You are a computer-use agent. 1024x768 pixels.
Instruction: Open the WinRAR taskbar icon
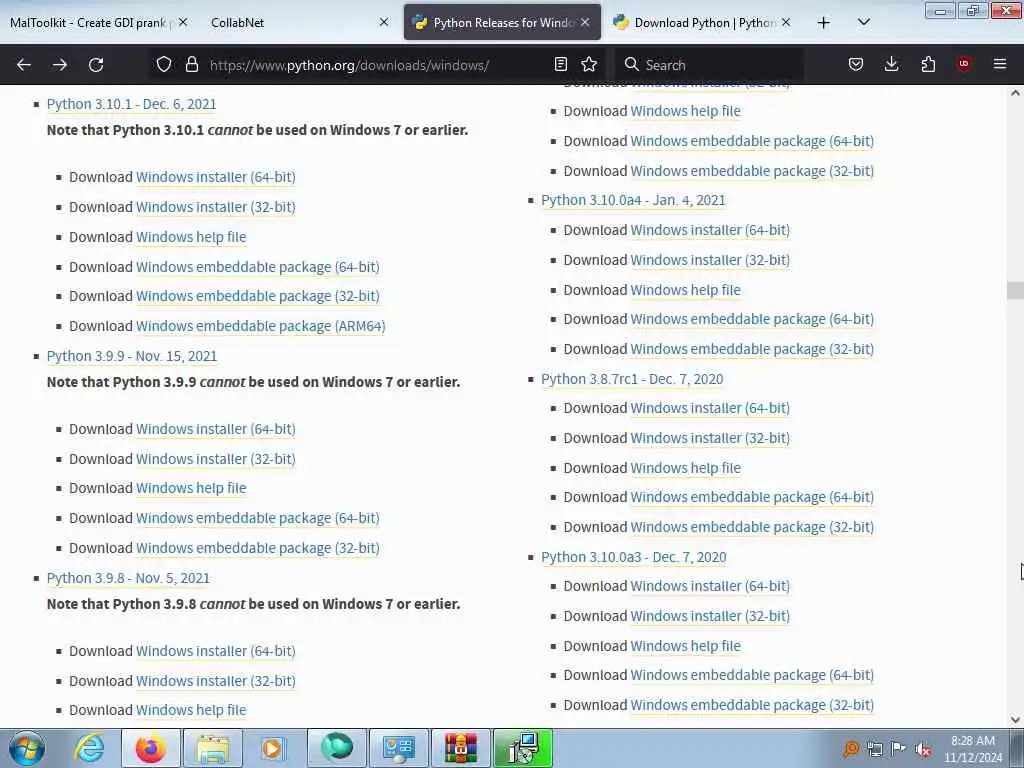point(460,748)
